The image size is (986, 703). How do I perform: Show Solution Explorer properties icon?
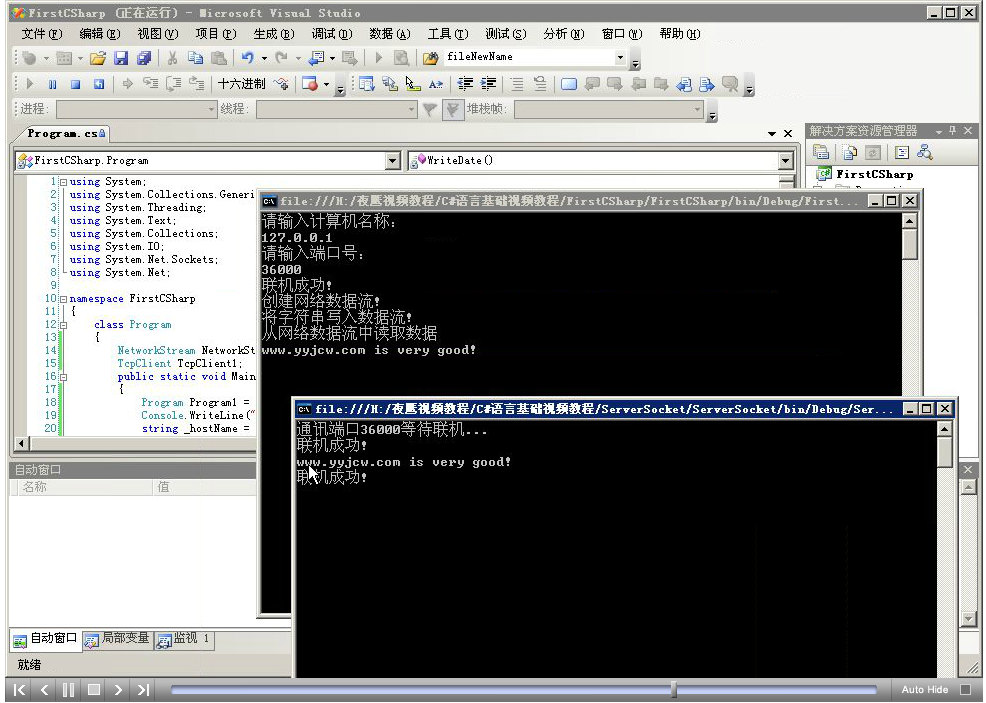pyautogui.click(x=821, y=152)
